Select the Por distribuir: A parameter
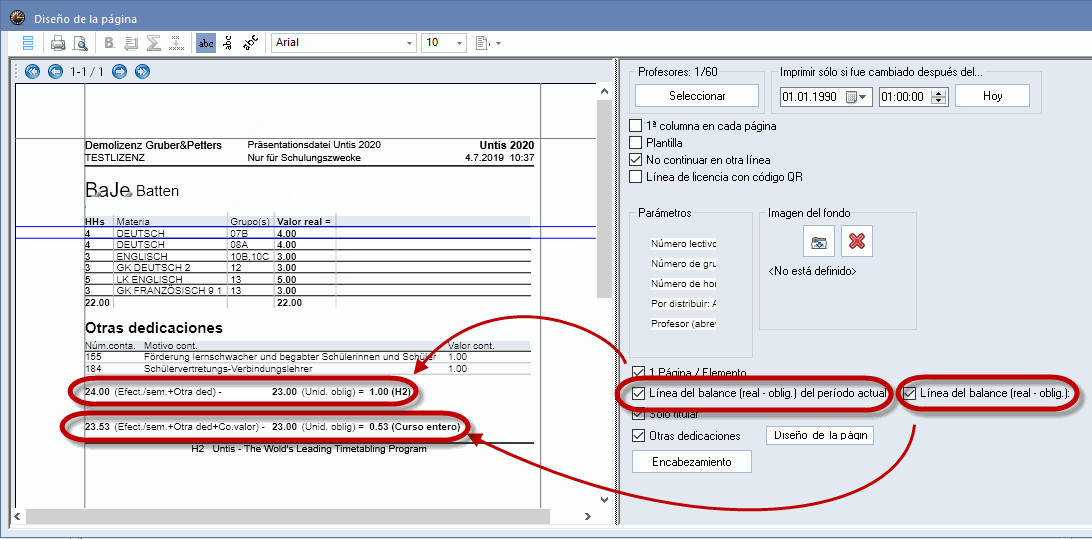The height and width of the screenshot is (539, 1092). pyautogui.click(x=684, y=304)
